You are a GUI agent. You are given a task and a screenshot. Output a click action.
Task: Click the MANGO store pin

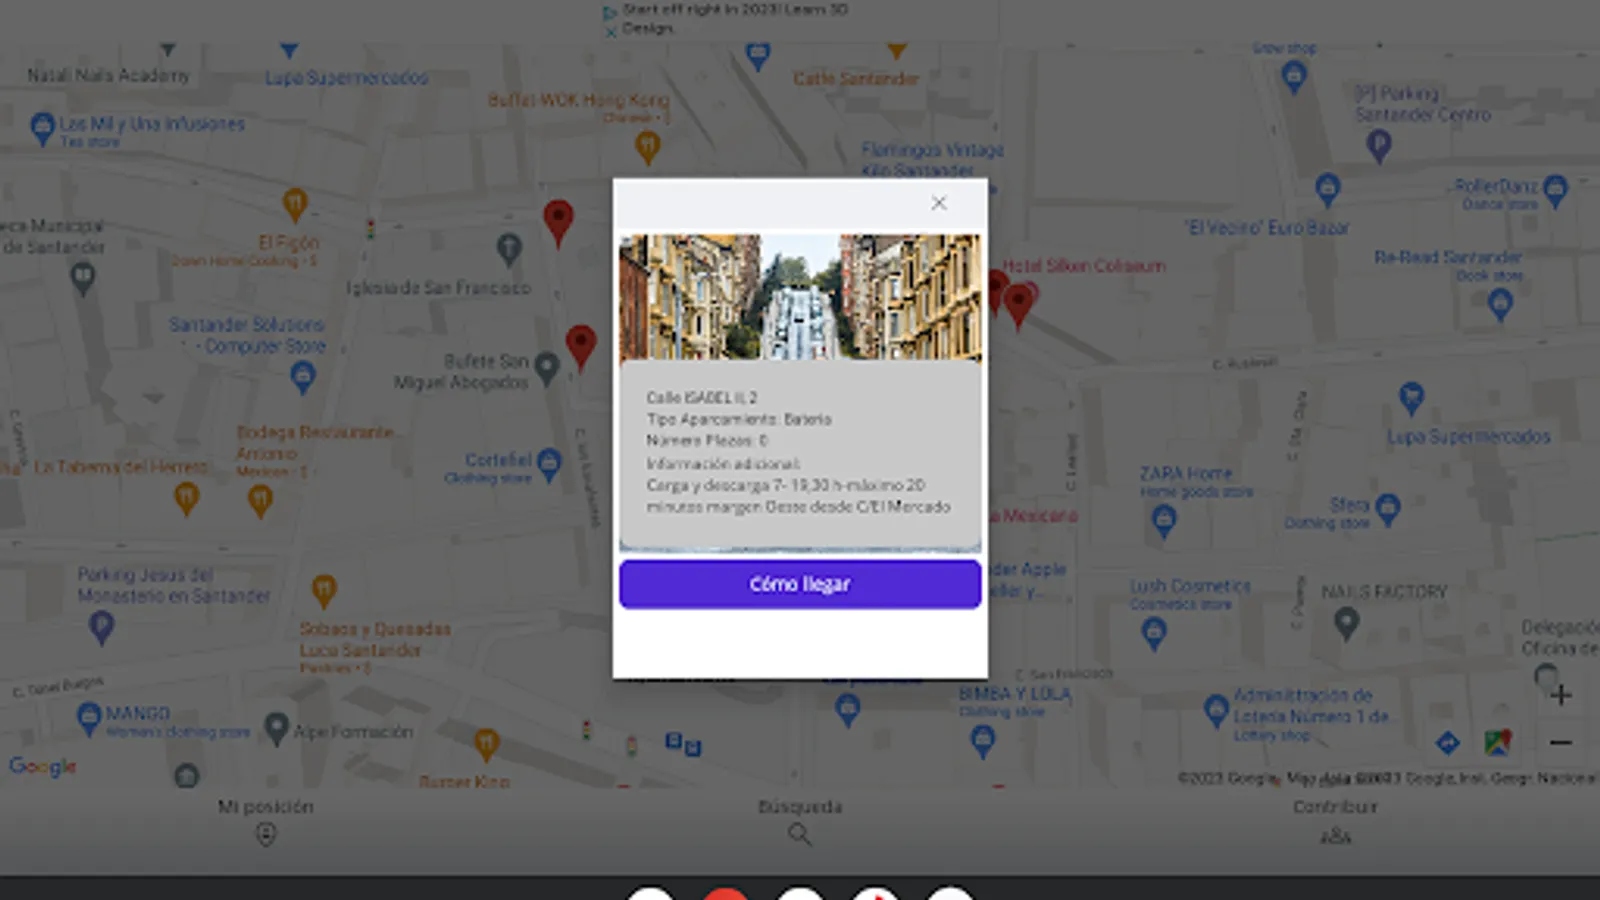[89, 717]
